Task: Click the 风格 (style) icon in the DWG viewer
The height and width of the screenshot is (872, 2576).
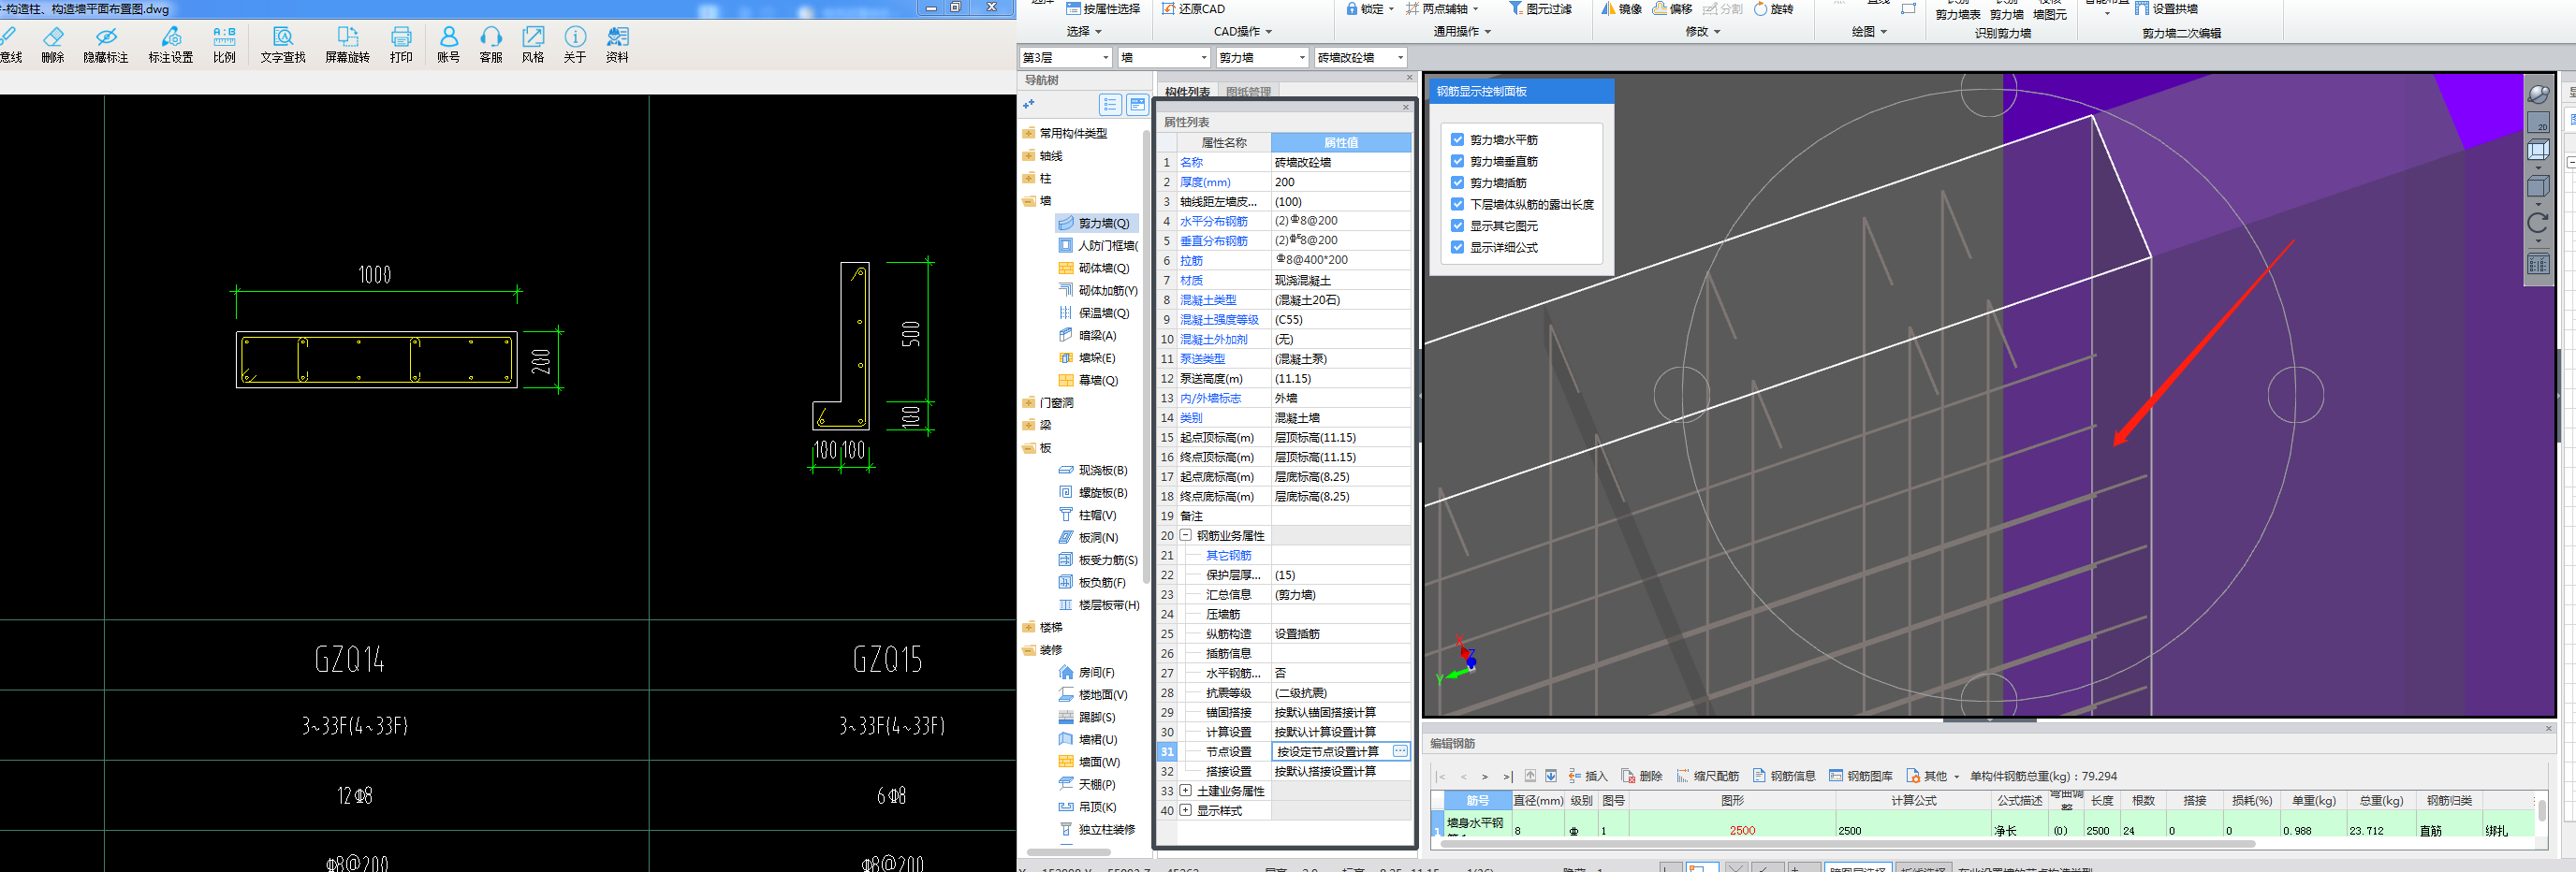Action: coord(533,45)
